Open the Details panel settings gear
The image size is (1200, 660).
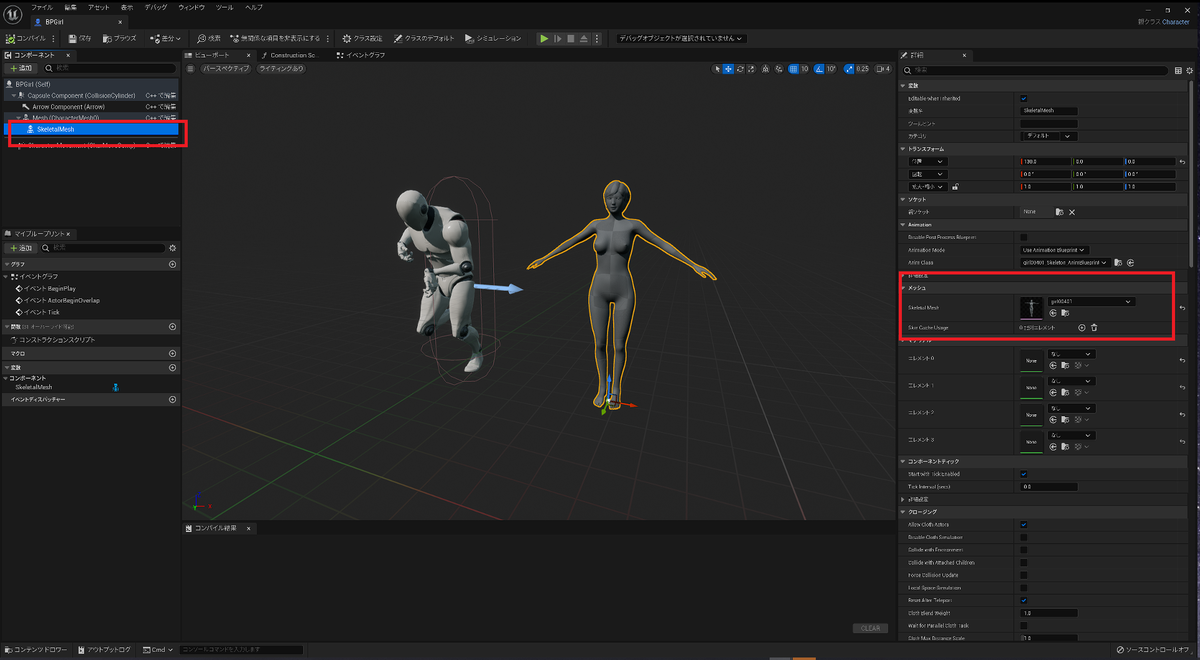tap(1190, 70)
